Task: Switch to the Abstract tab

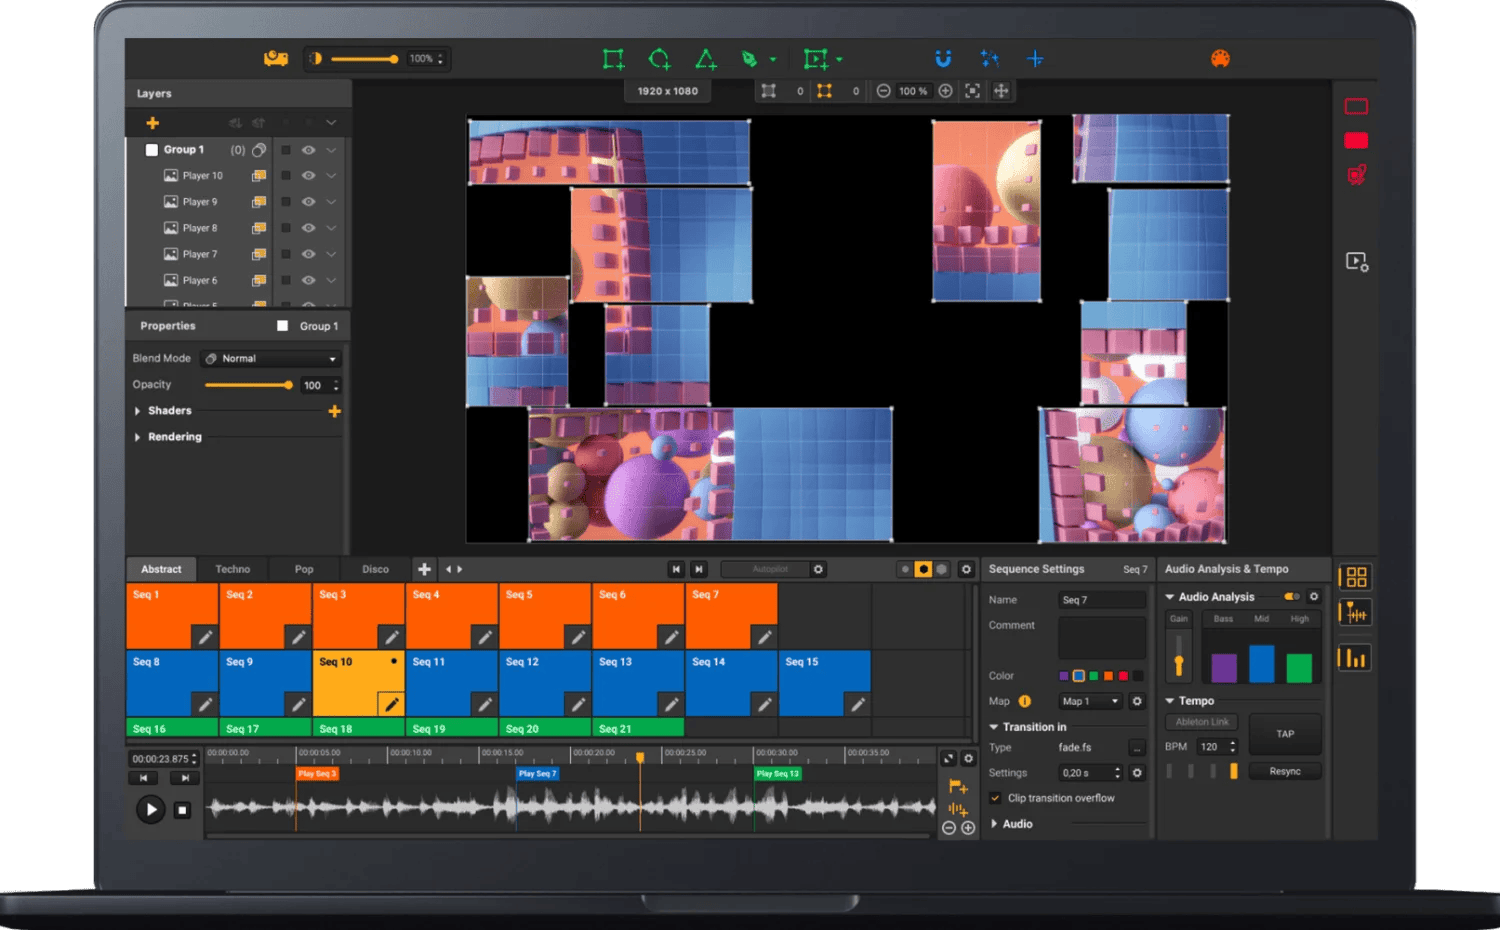Action: pos(161,569)
